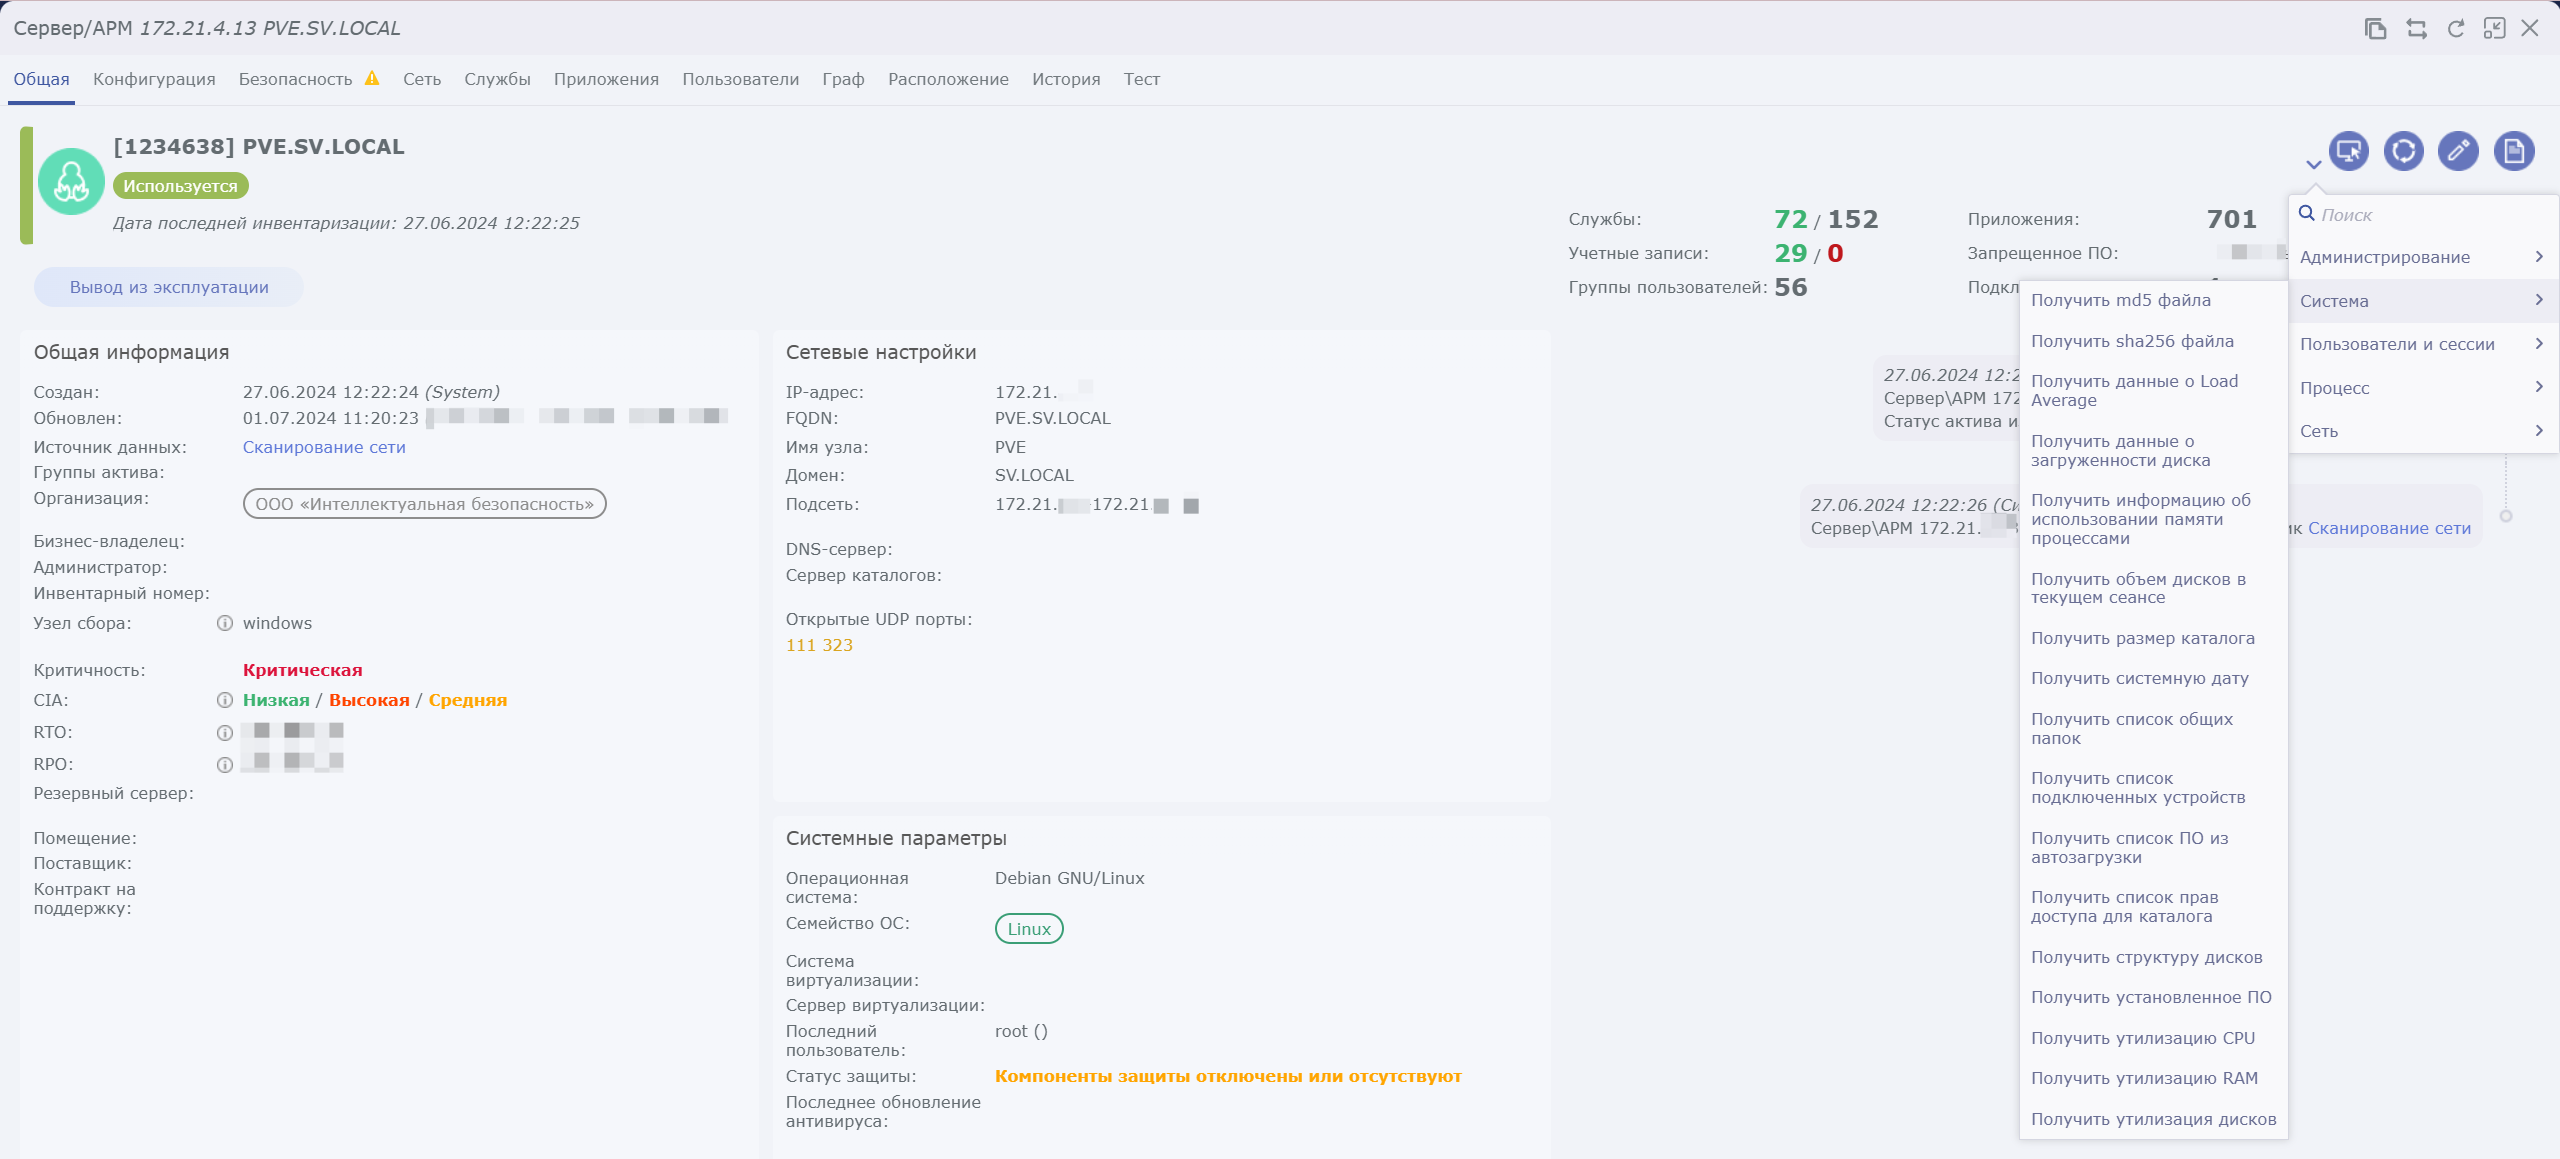Click the warning icon on the Безопасность tab
The height and width of the screenshot is (1159, 2560).
372,78
